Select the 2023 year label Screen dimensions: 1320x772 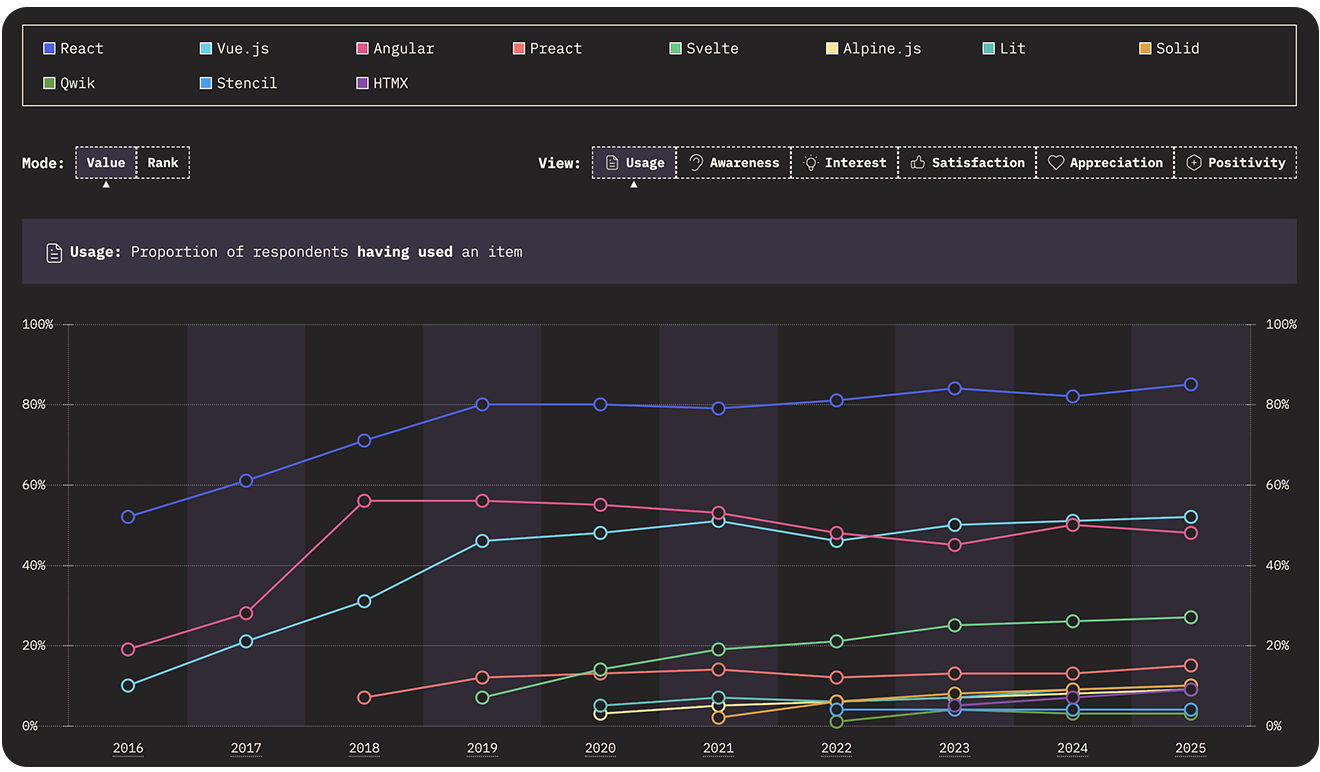point(955,748)
